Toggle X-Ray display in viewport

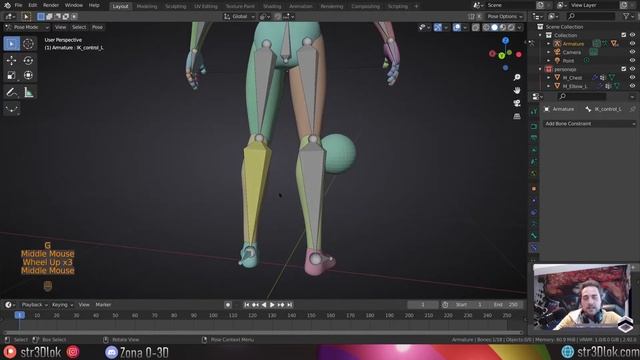[x=476, y=28]
